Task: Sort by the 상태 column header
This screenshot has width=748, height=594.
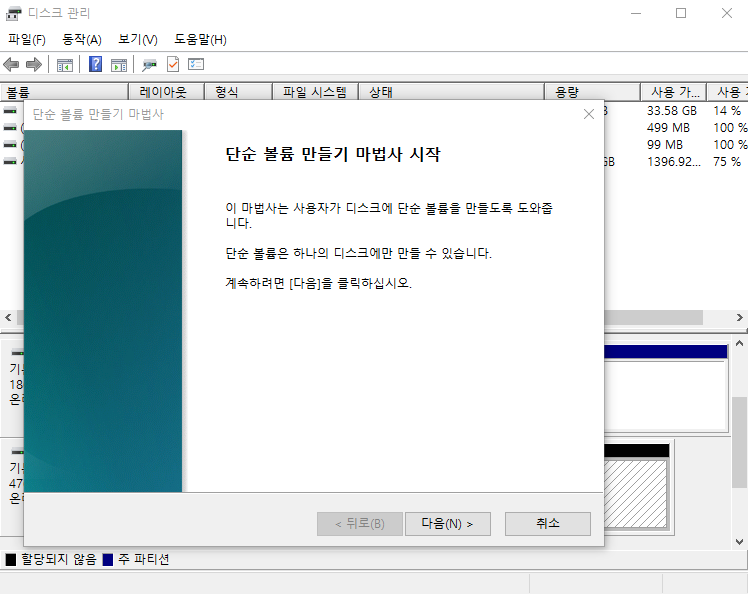Action: [451, 92]
